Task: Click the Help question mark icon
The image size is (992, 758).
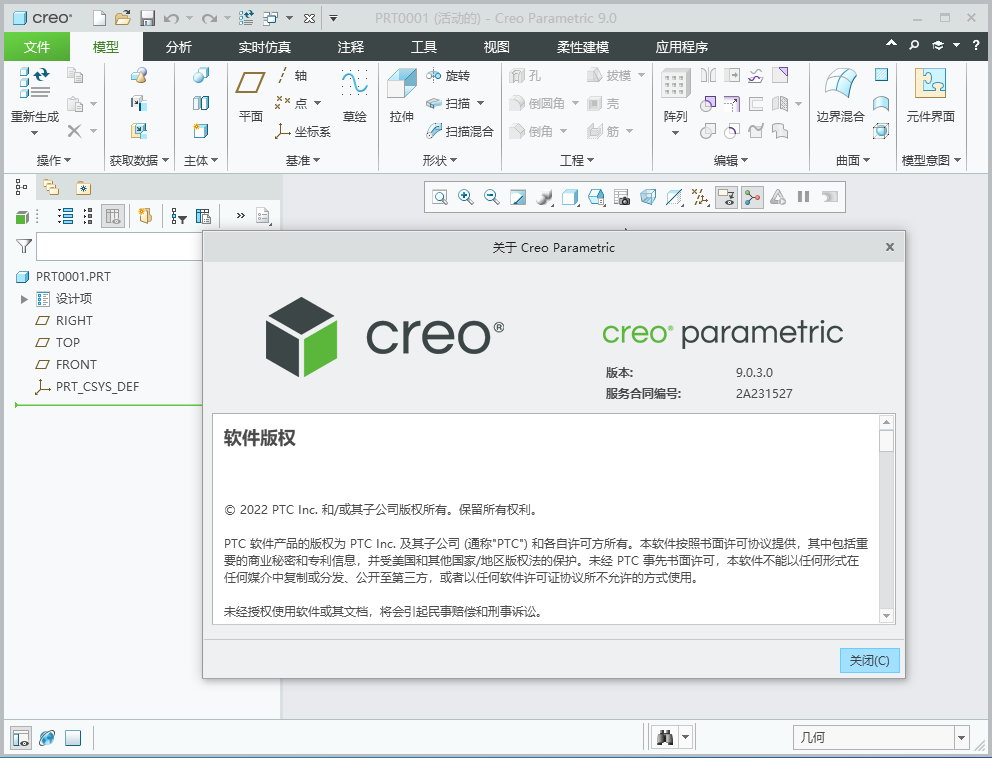Action: point(976,45)
